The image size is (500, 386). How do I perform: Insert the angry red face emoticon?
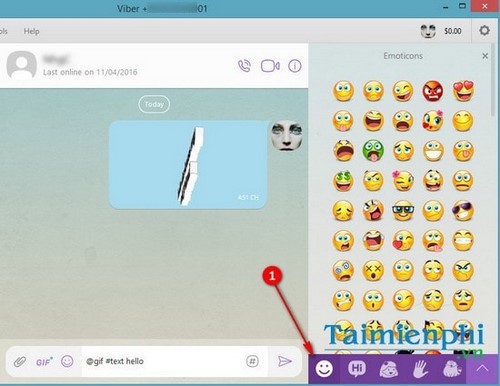click(433, 91)
